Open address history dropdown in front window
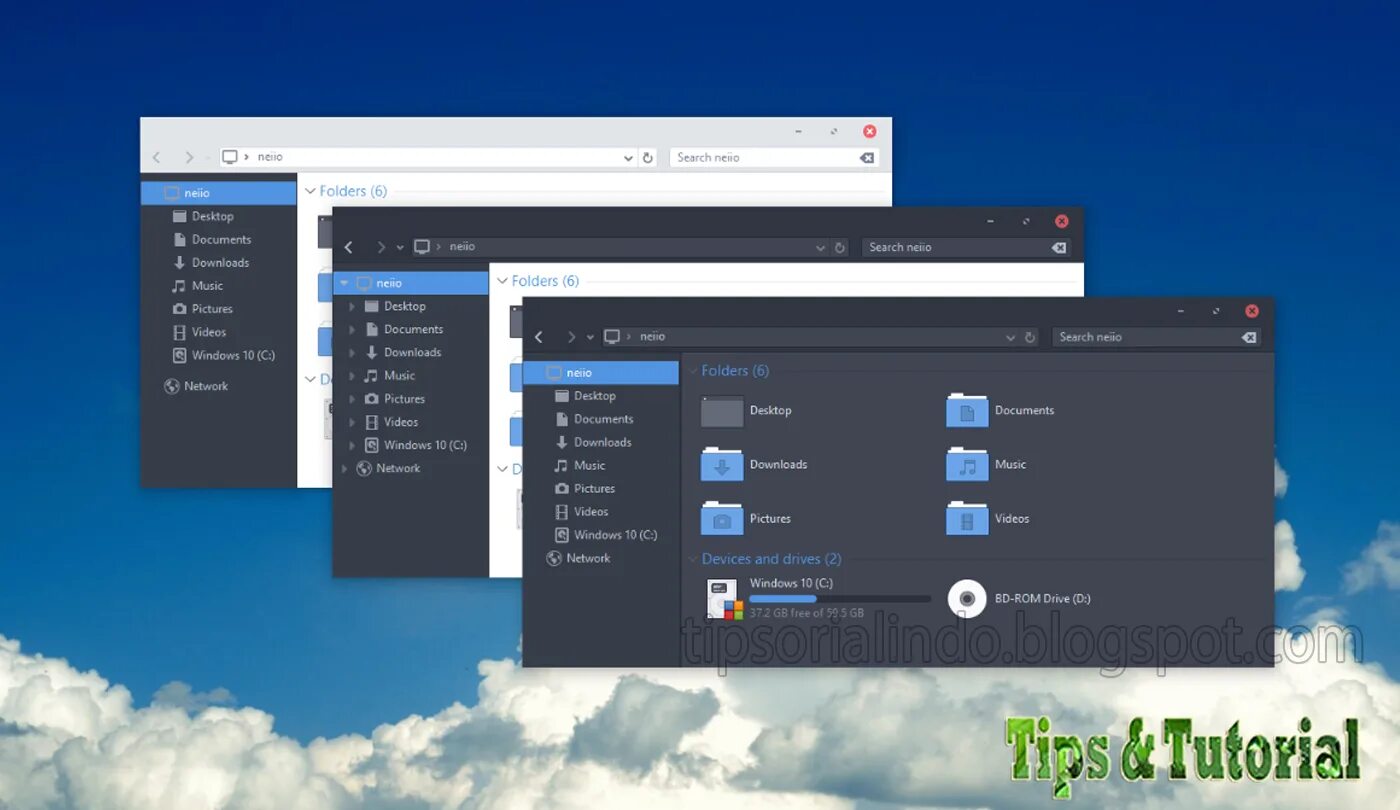The height and width of the screenshot is (810, 1400). tap(1010, 337)
